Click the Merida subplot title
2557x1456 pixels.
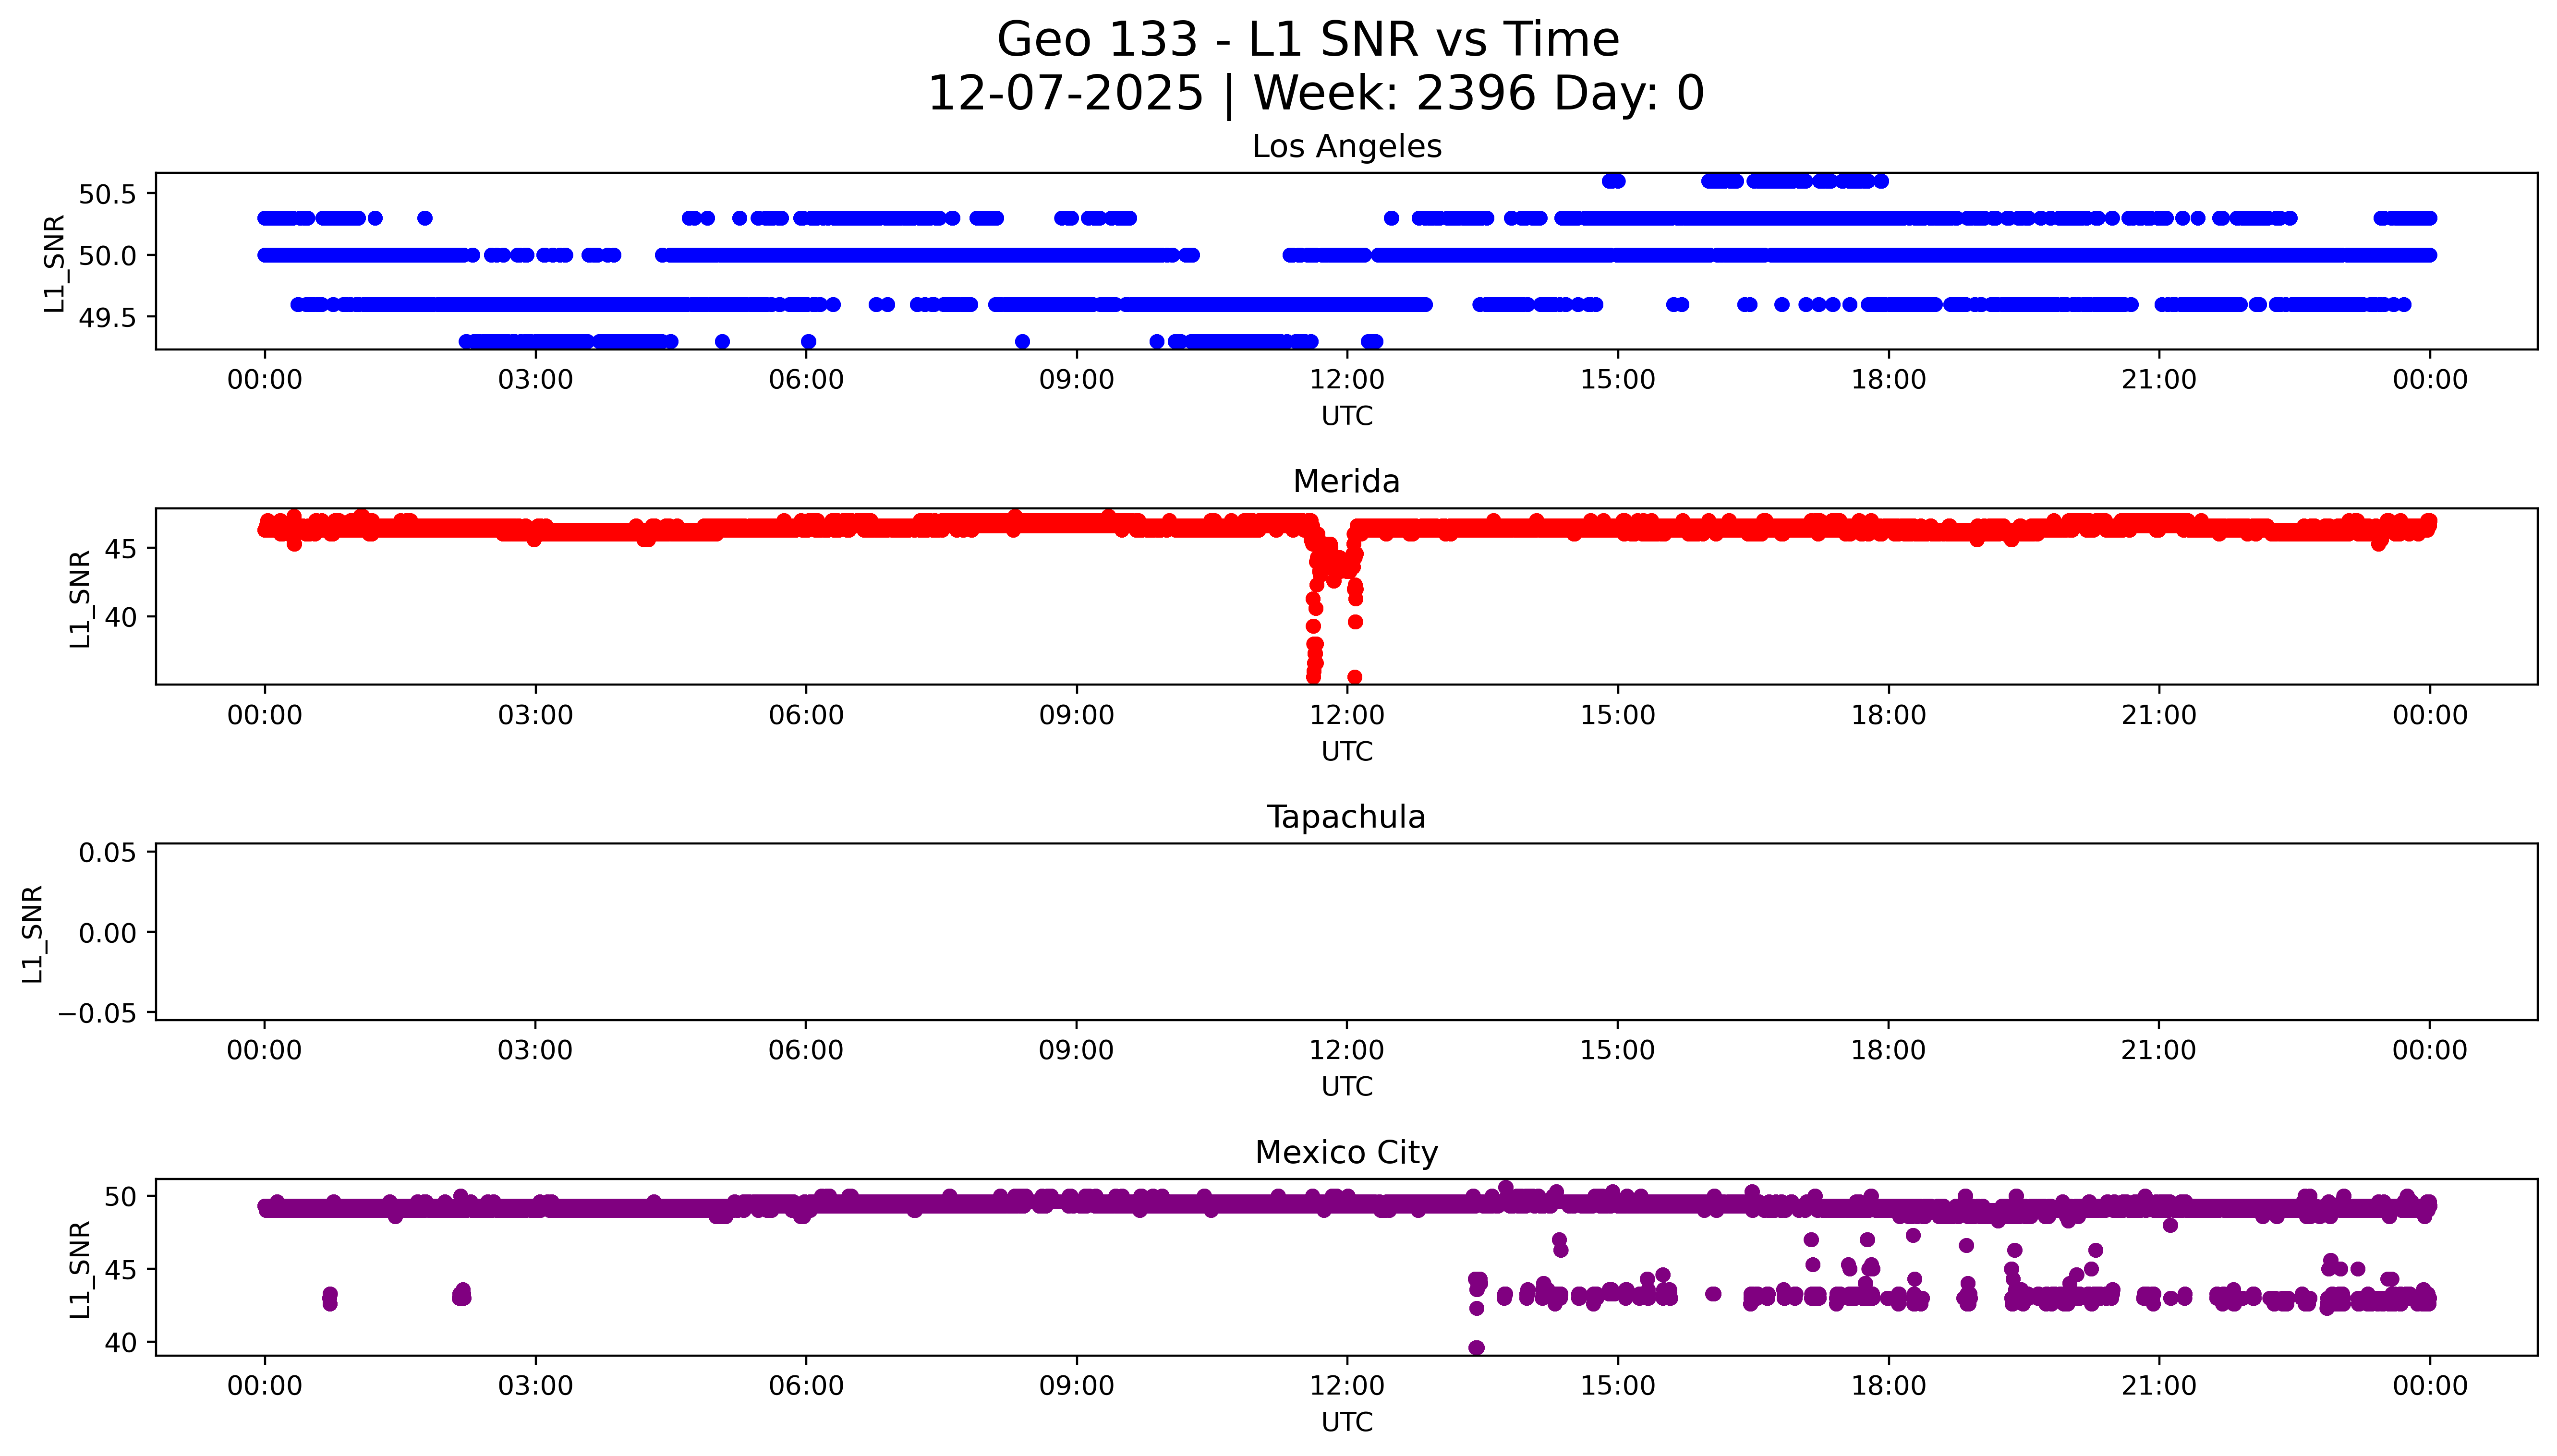[x=1346, y=482]
